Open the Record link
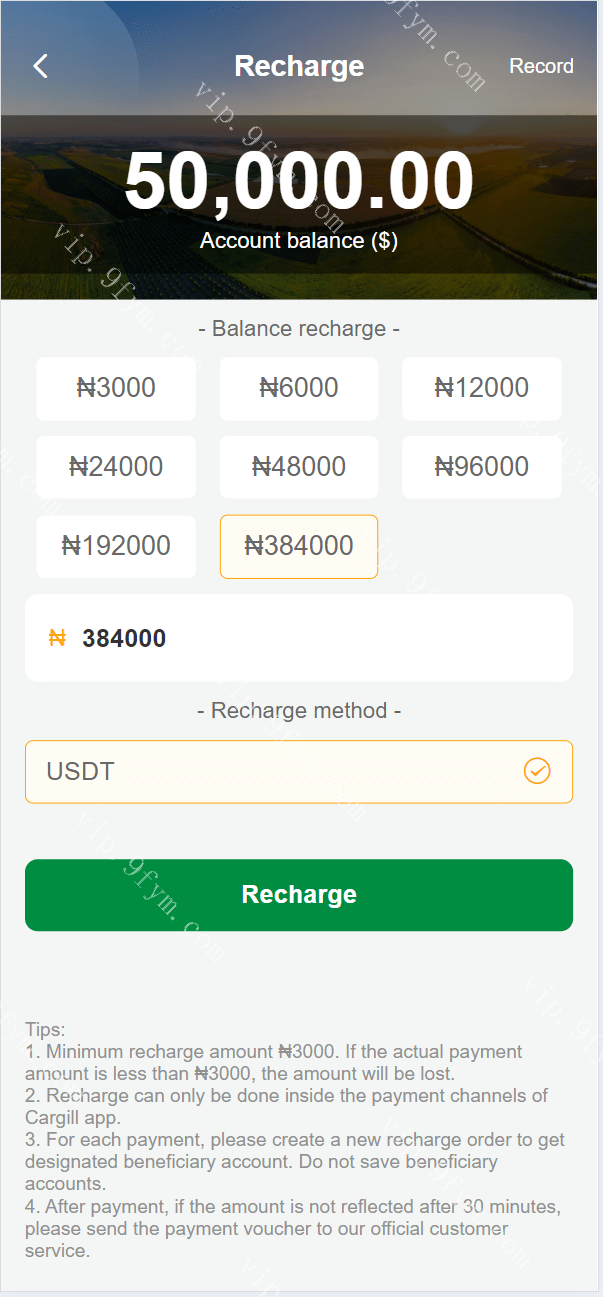Viewport: 603px width, 1297px height. pyautogui.click(x=541, y=66)
